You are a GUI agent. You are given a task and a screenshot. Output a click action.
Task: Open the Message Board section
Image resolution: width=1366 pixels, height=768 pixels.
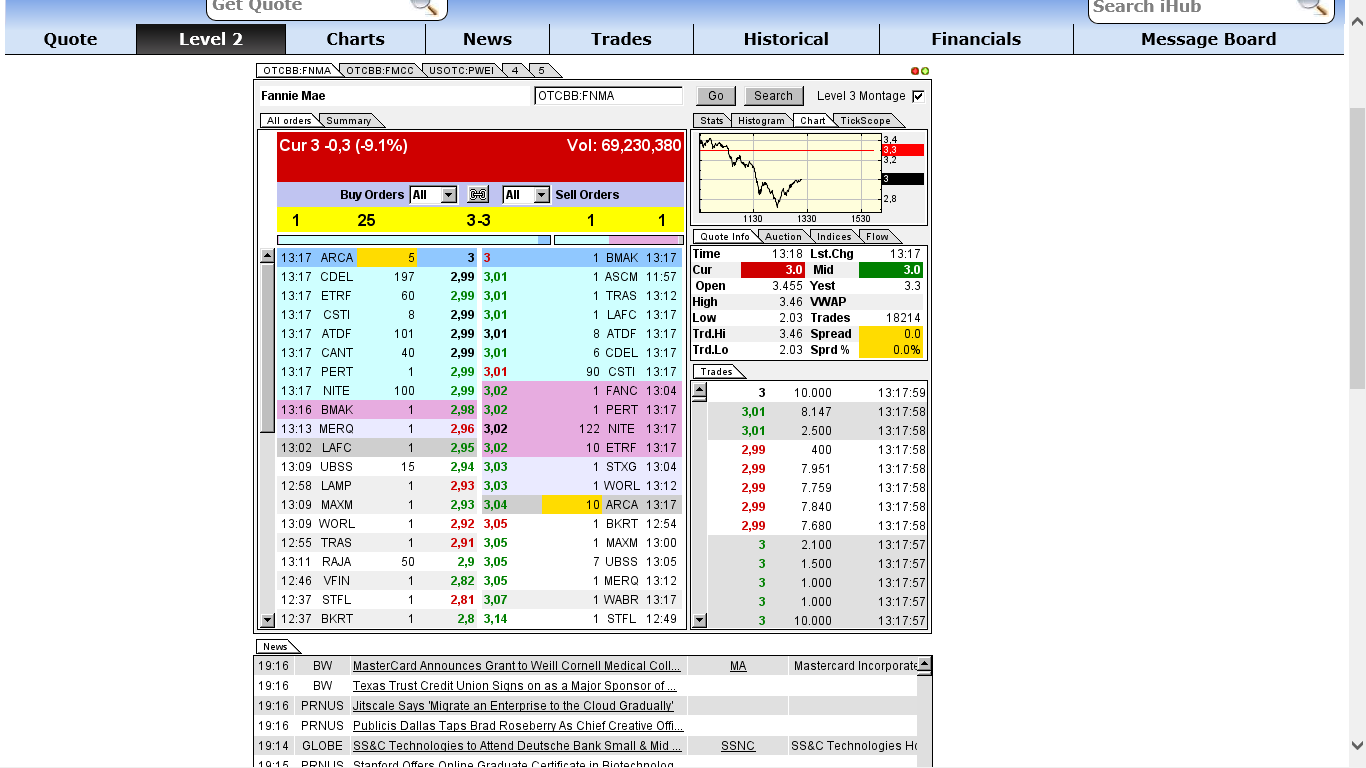tap(1207, 39)
